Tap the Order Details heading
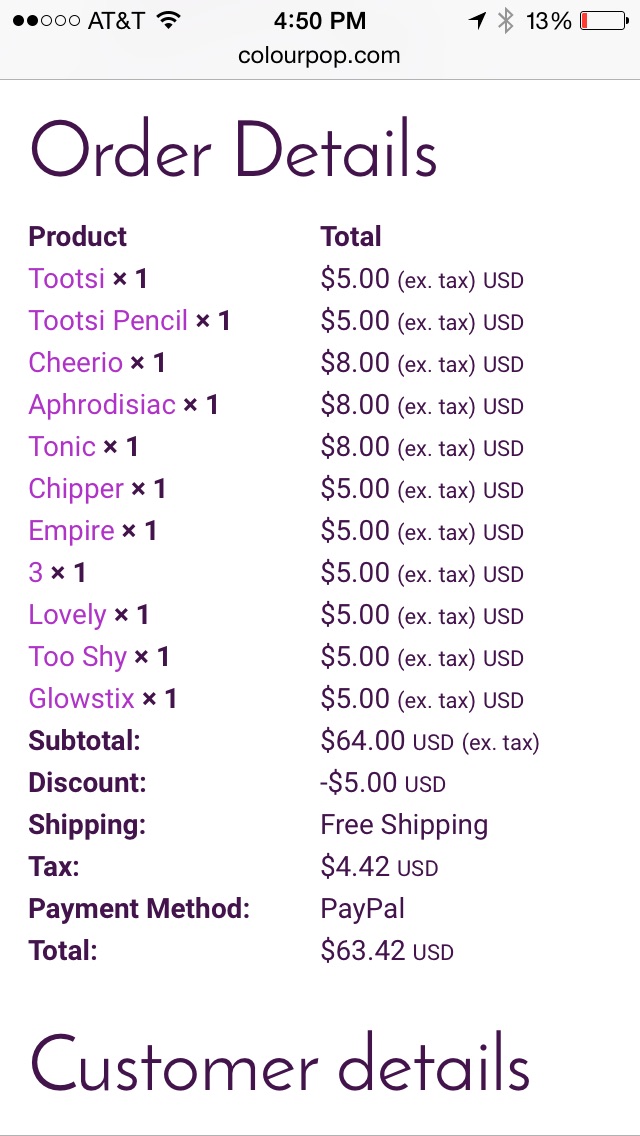The width and height of the screenshot is (640, 1136). pyautogui.click(x=233, y=149)
